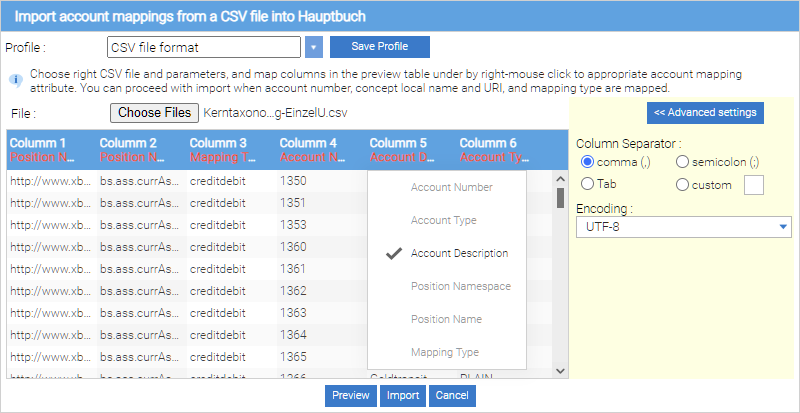Image resolution: width=800 pixels, height=413 pixels.
Task: Click the Save Profile button
Action: pyautogui.click(x=379, y=47)
